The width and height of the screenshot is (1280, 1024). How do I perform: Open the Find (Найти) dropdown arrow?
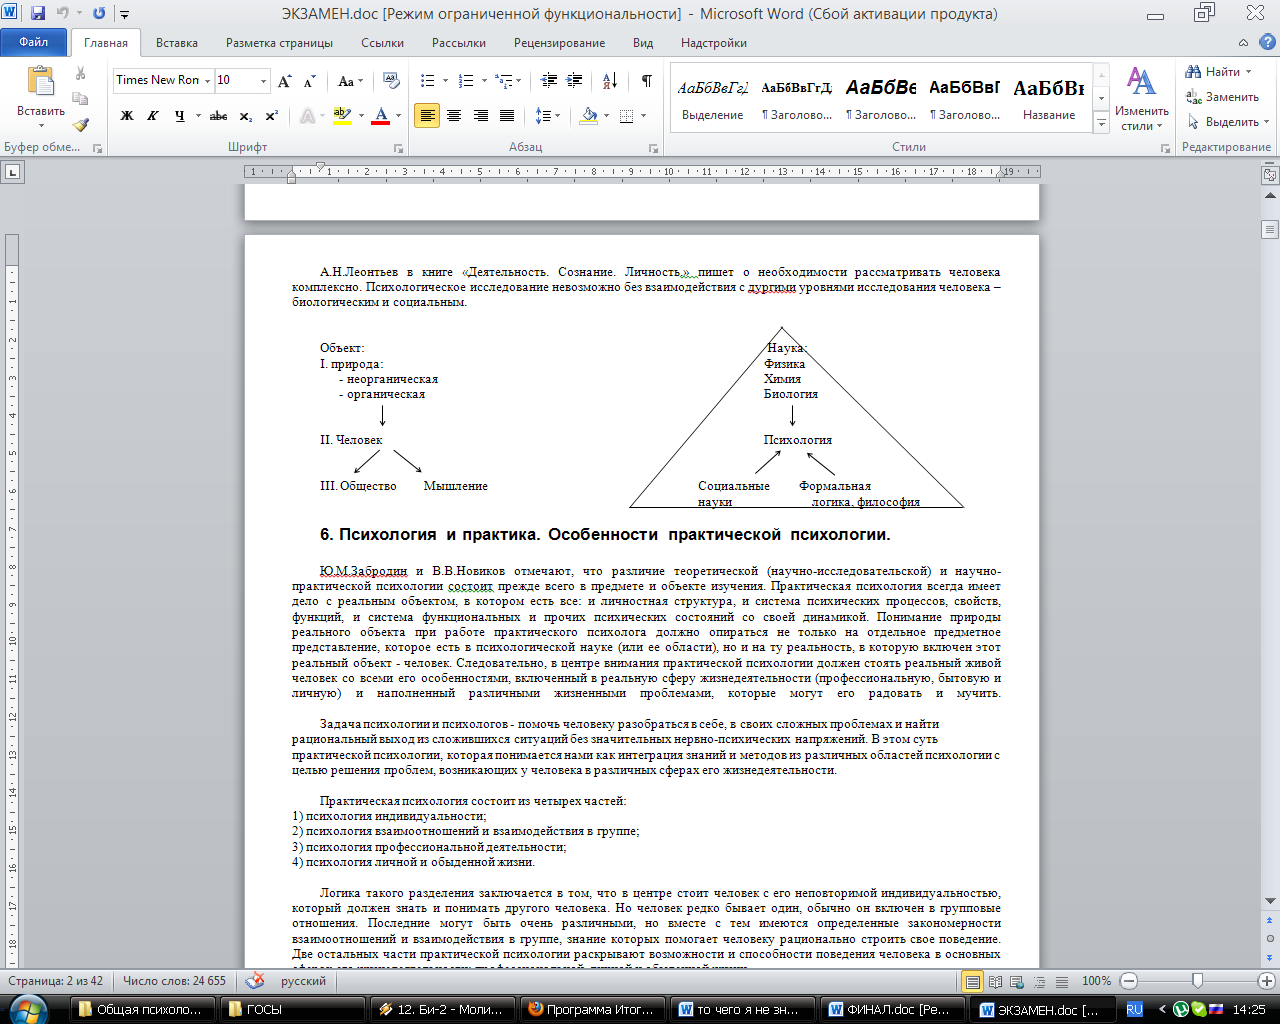point(1249,72)
